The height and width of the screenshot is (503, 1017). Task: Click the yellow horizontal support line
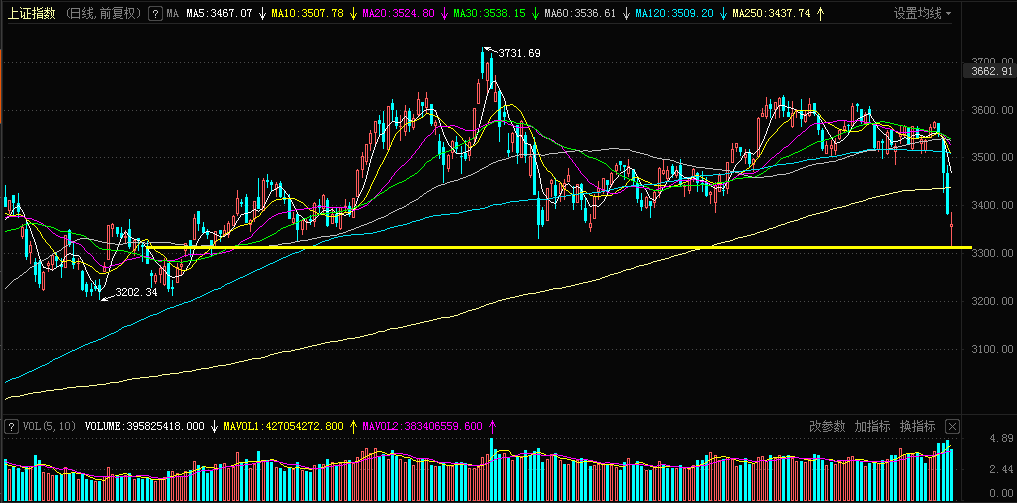pyautogui.click(x=600, y=247)
